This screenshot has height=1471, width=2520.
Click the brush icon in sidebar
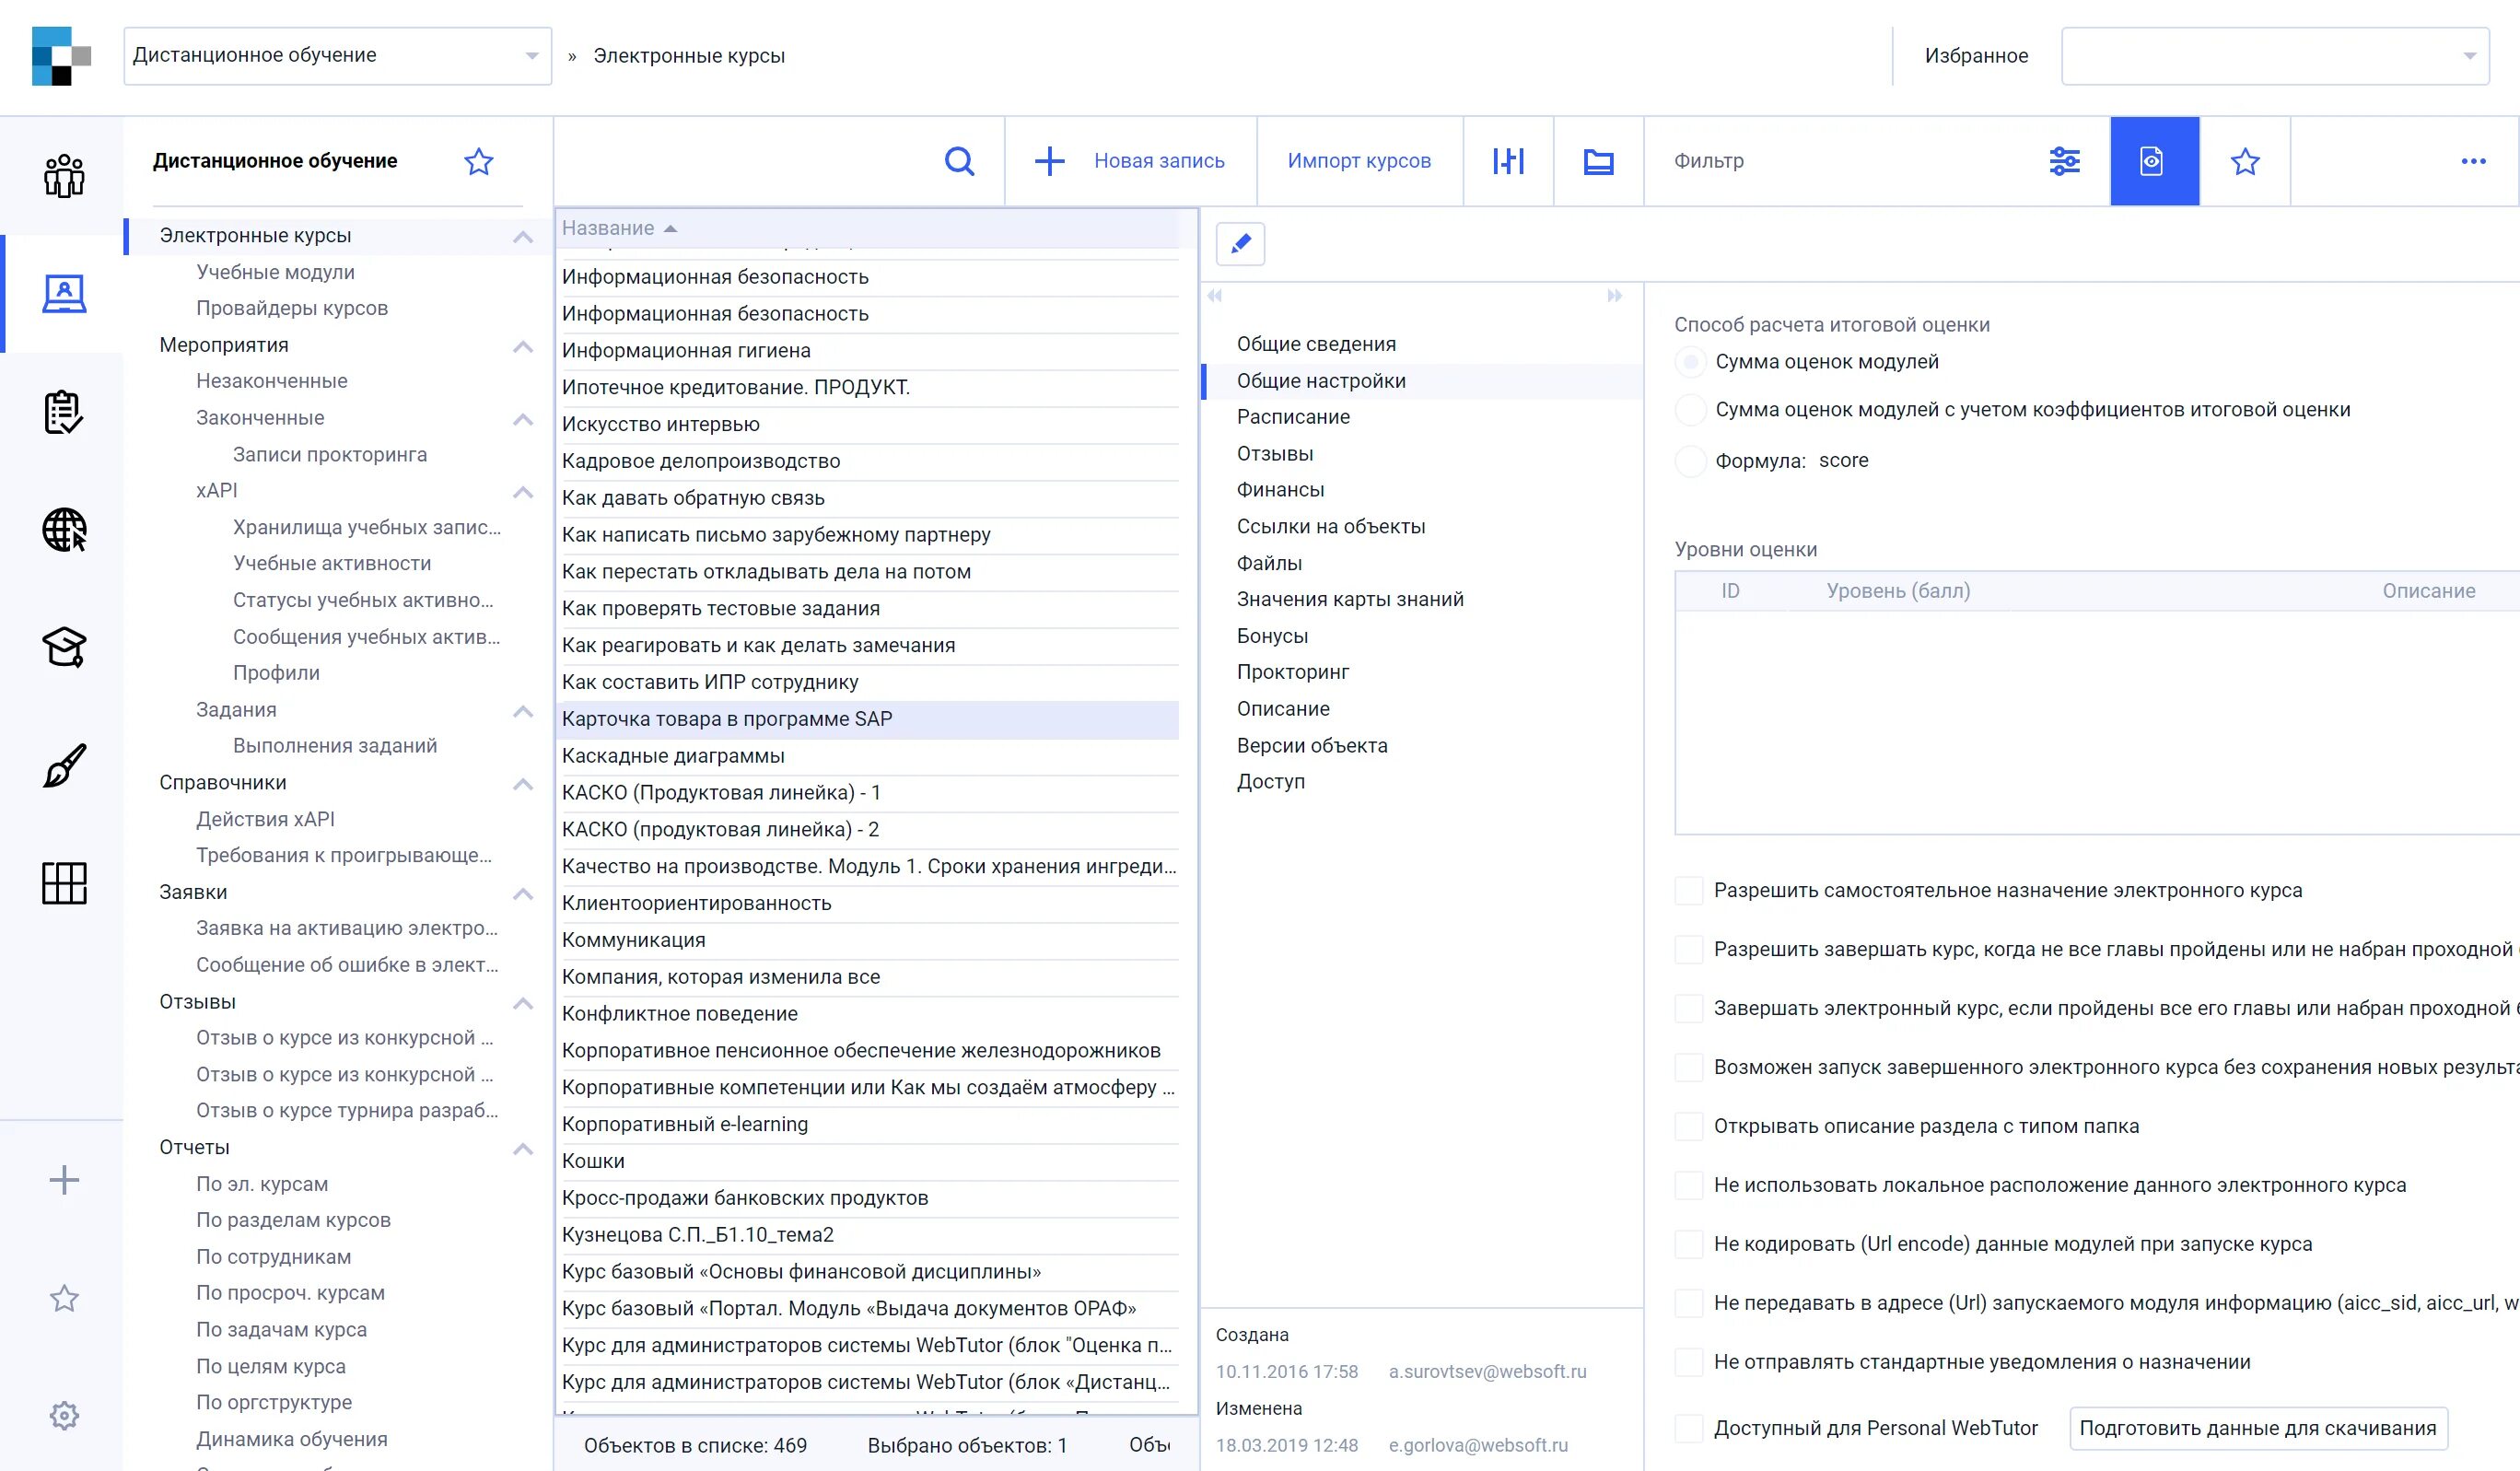click(64, 765)
